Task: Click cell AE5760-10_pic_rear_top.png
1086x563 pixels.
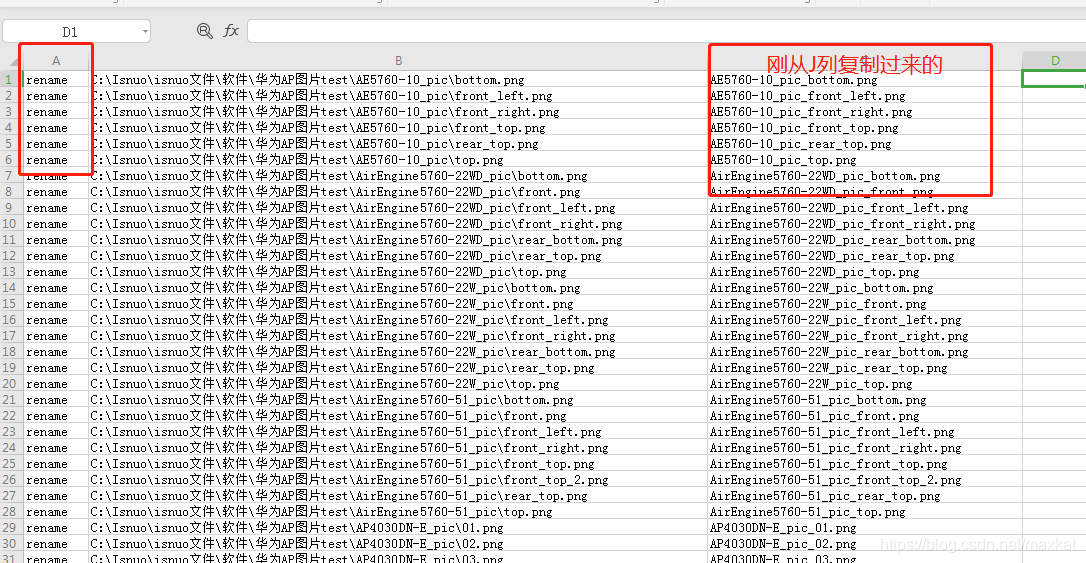Action: (865, 143)
